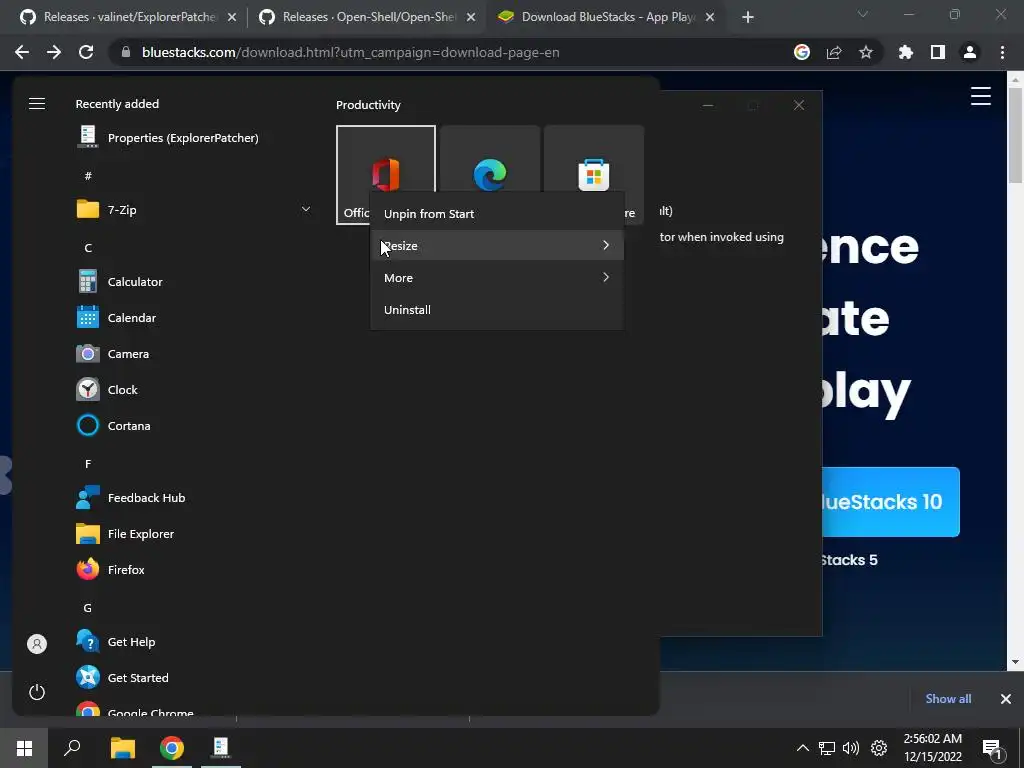Open File Explorer on taskbar
1024x768 pixels.
pos(123,748)
